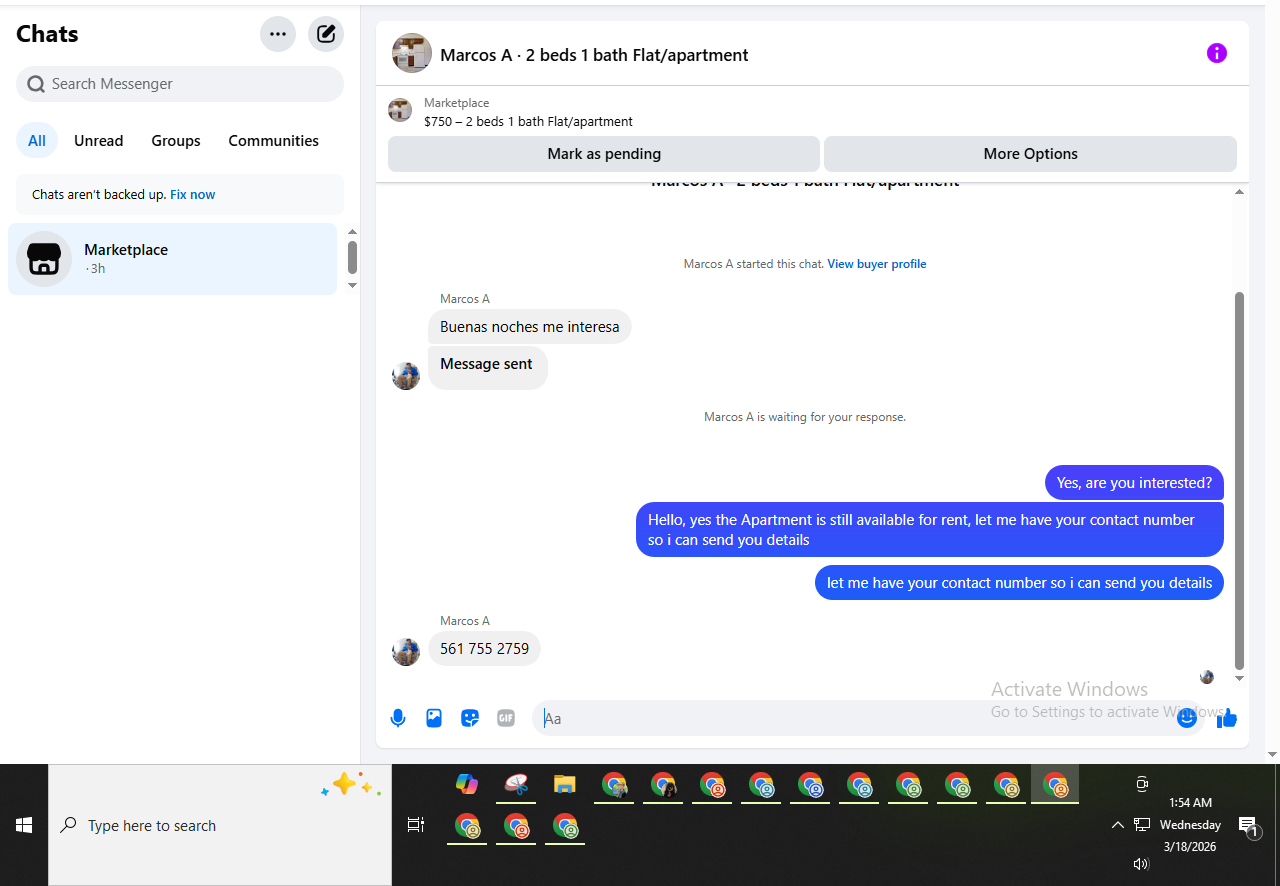Click the network icon in system tray

point(1142,825)
